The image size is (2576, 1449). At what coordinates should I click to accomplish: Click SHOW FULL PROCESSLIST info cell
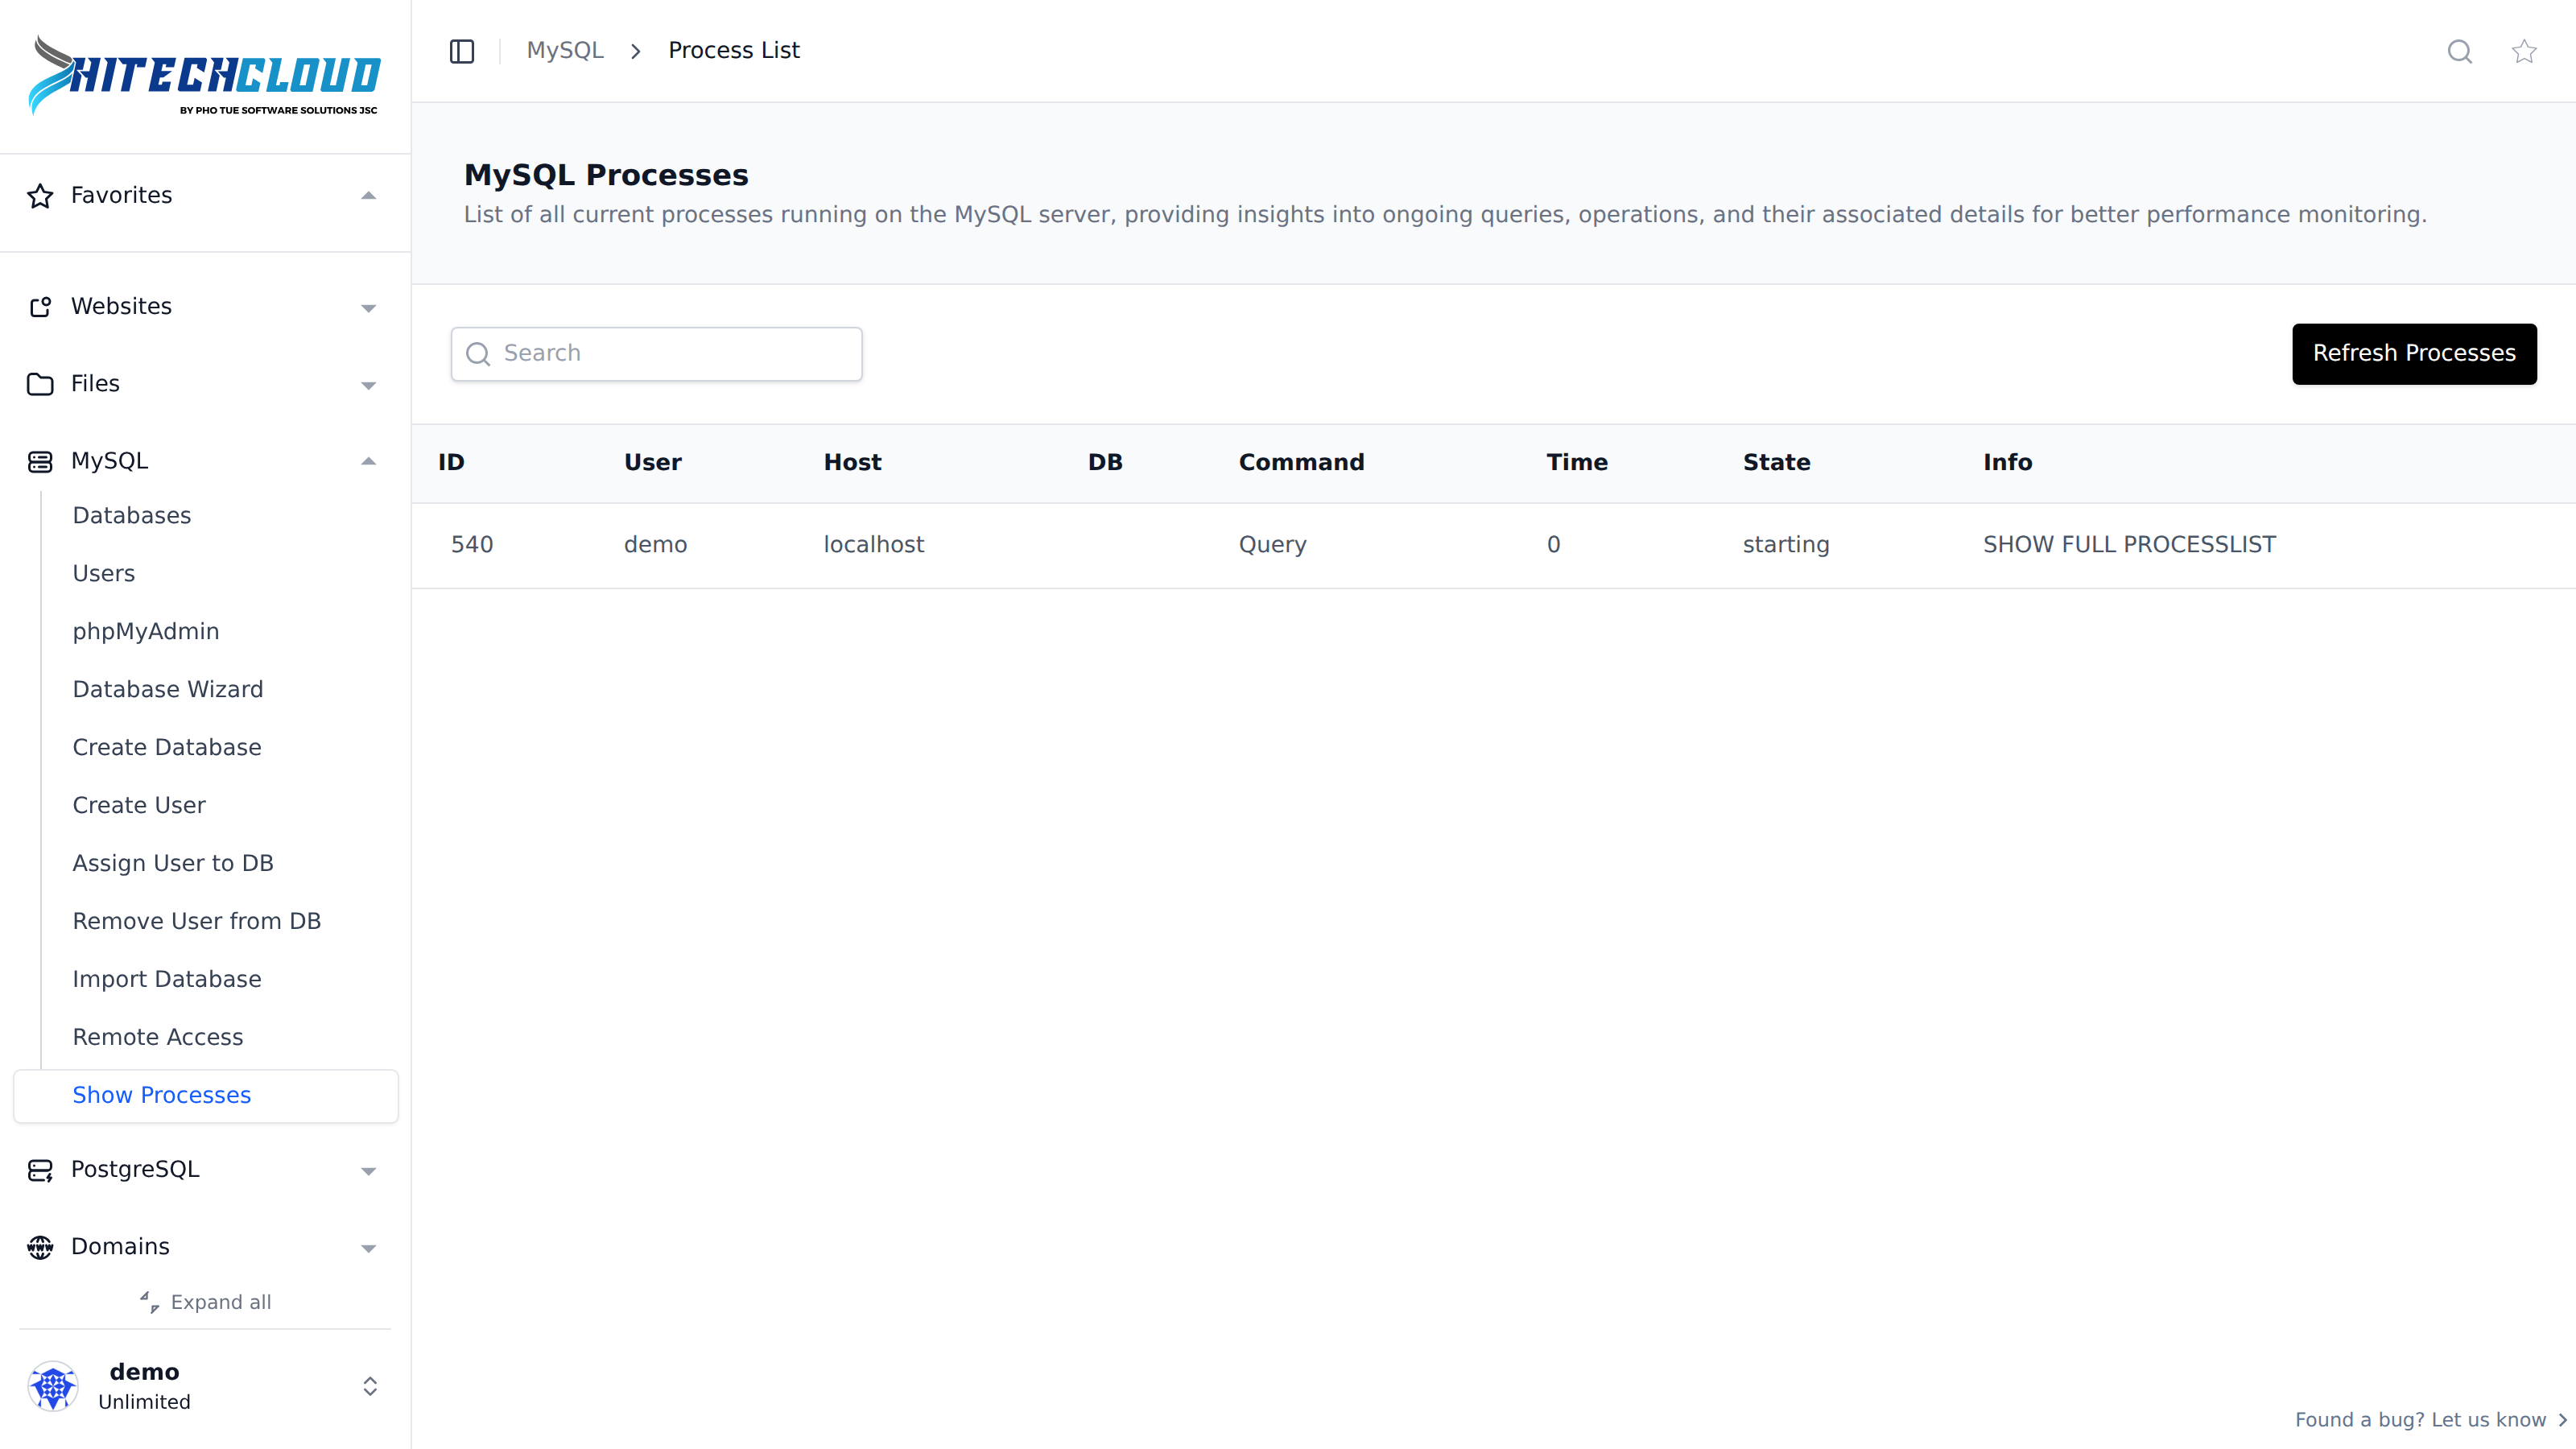tap(2129, 545)
